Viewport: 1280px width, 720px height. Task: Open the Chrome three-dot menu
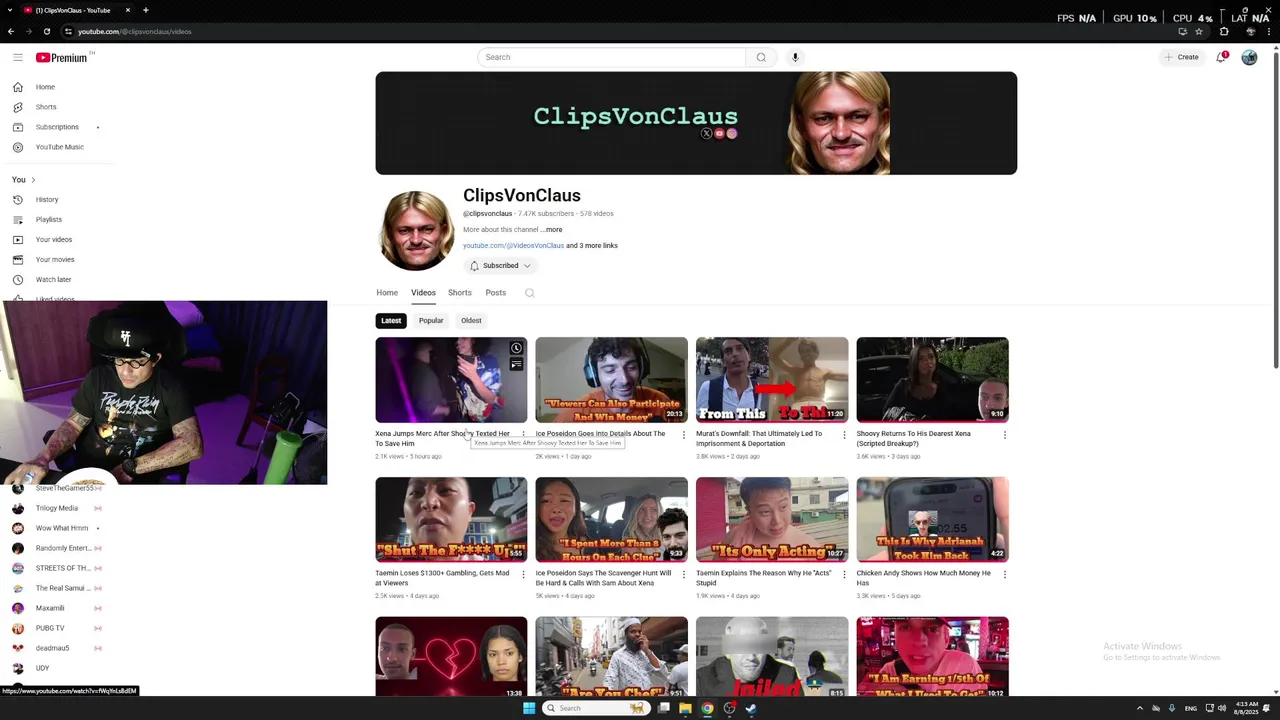tap(1268, 31)
